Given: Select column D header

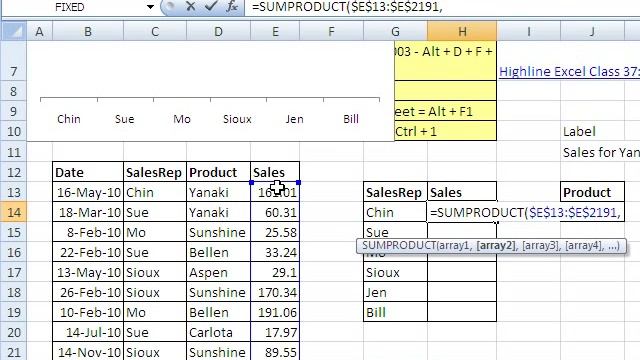Looking at the screenshot, I should 218,31.
